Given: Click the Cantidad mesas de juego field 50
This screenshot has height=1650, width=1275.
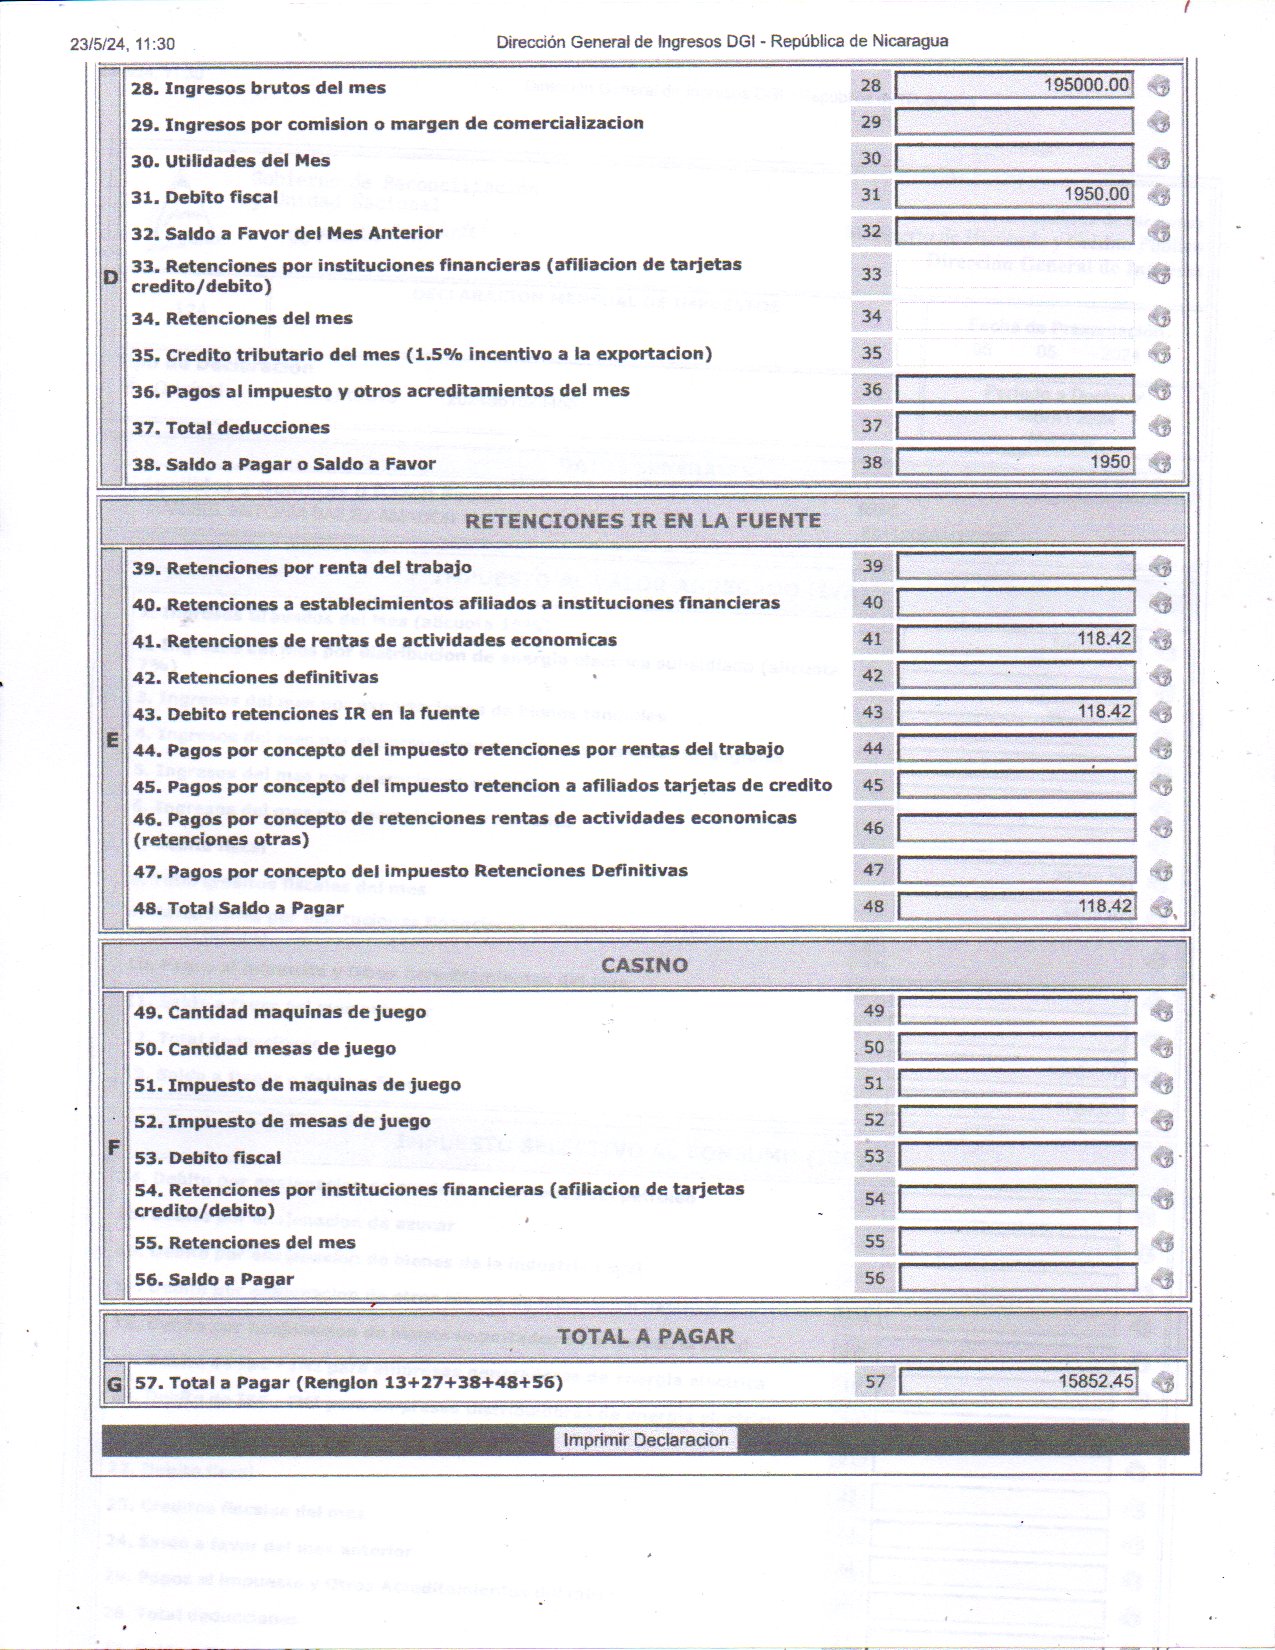Looking at the screenshot, I should [1017, 1047].
